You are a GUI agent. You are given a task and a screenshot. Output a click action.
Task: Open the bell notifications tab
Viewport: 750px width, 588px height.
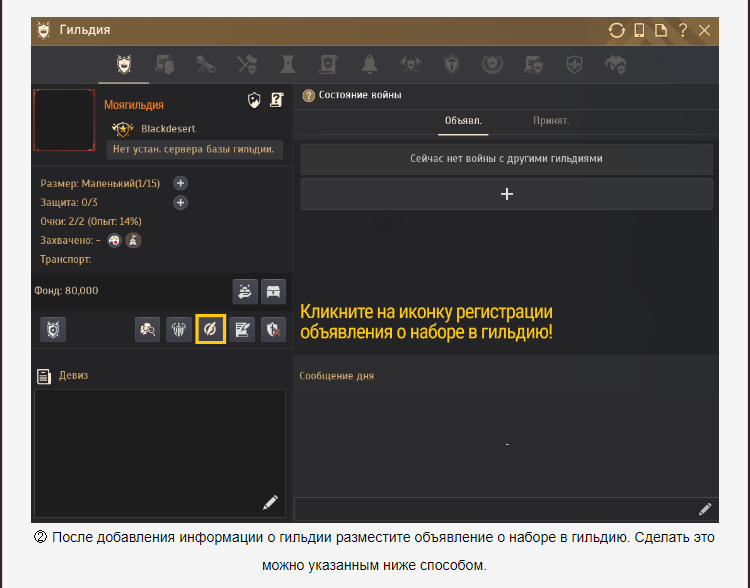coord(369,65)
